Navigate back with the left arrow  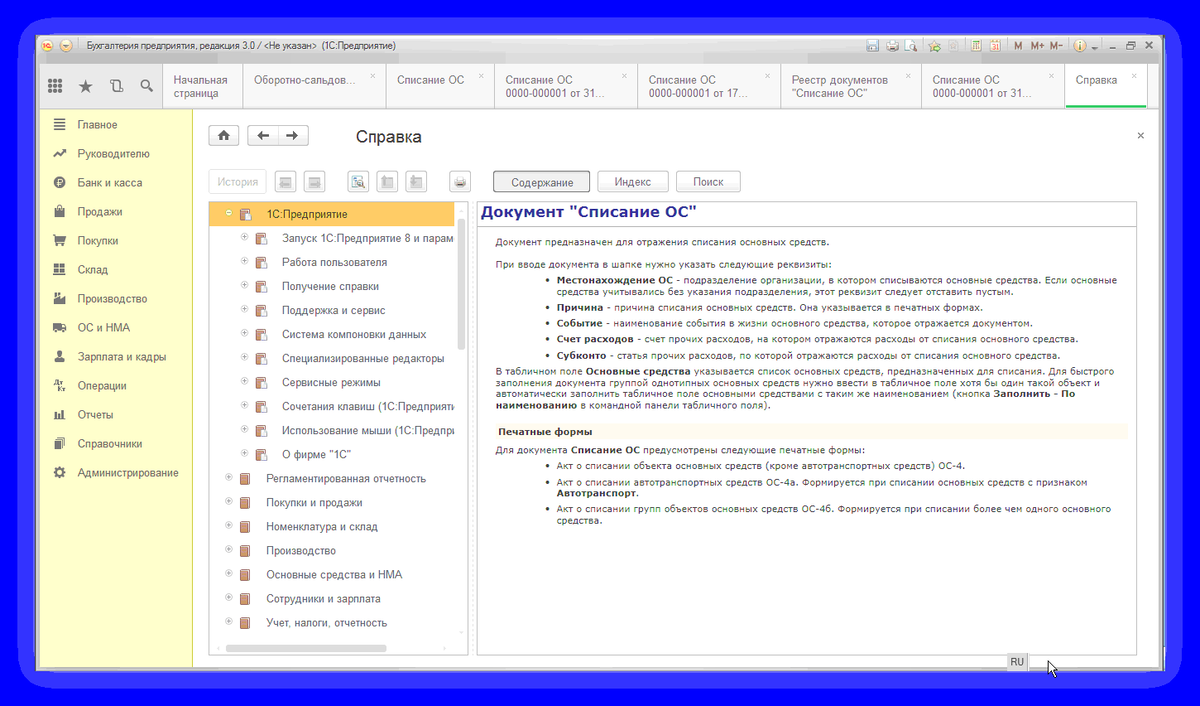point(263,136)
